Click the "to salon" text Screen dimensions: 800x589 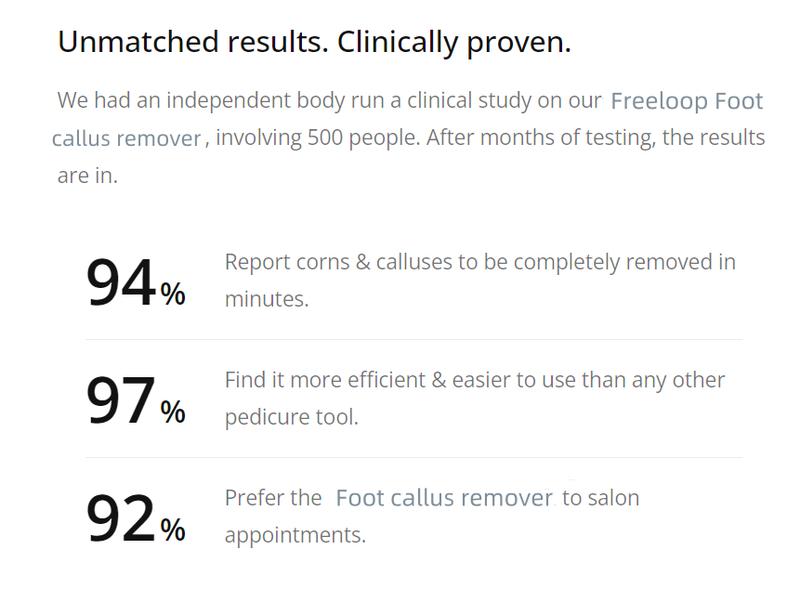coord(601,498)
